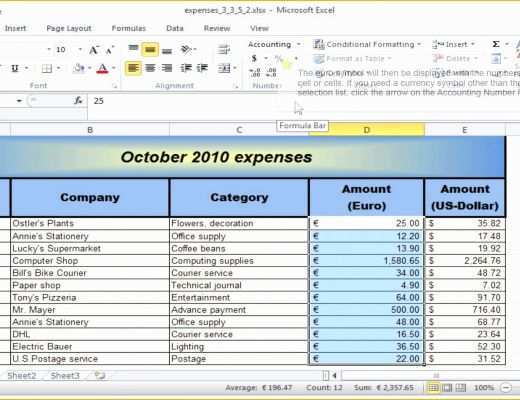Toggle Align Text Right
The image size is (520, 400).
[x=167, y=68]
